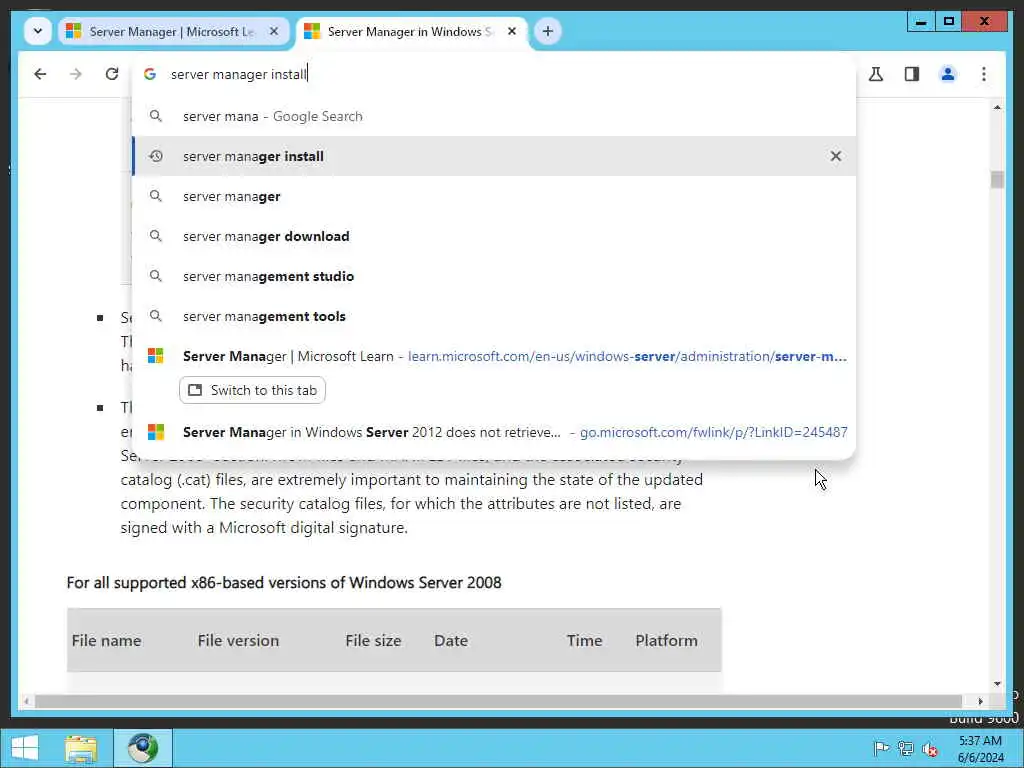Click the forward navigation arrow

(76, 74)
